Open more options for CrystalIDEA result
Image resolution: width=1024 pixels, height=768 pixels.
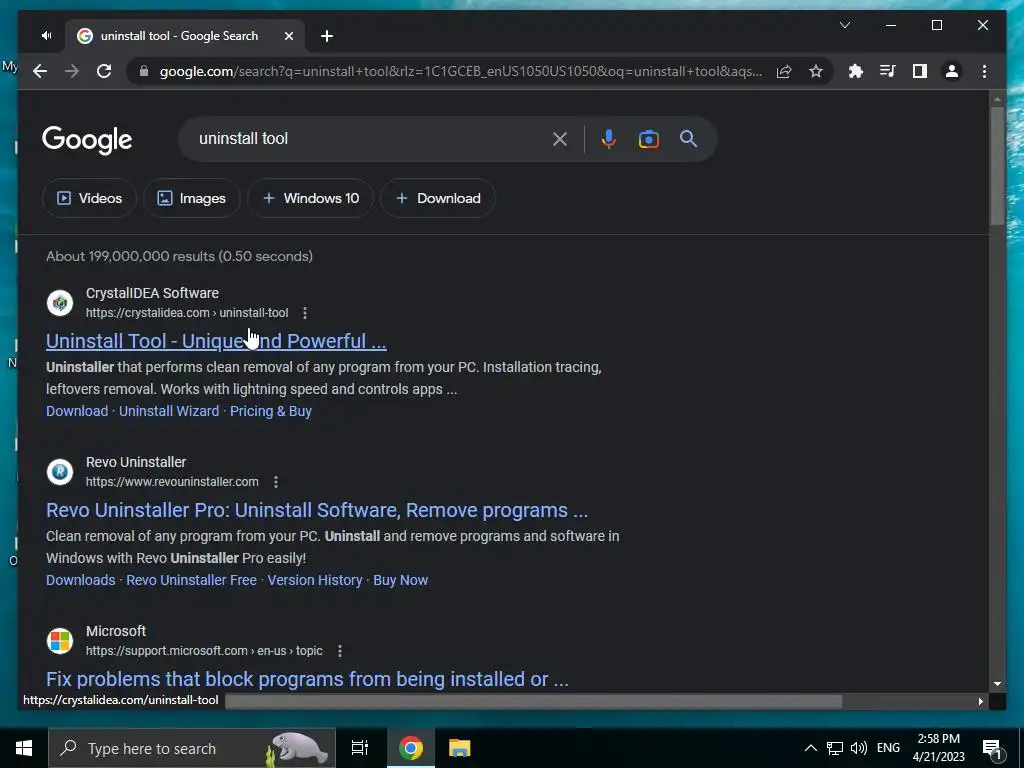(x=304, y=313)
